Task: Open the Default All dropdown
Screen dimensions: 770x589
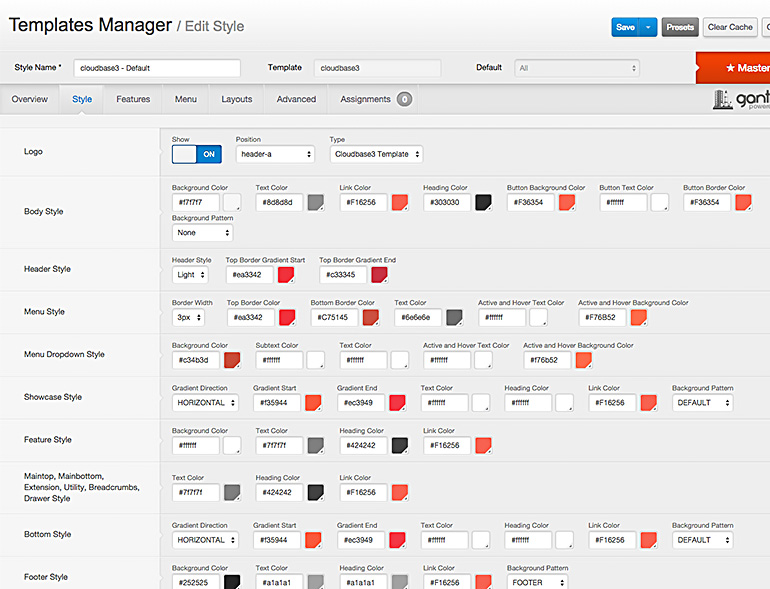Action: 577,68
